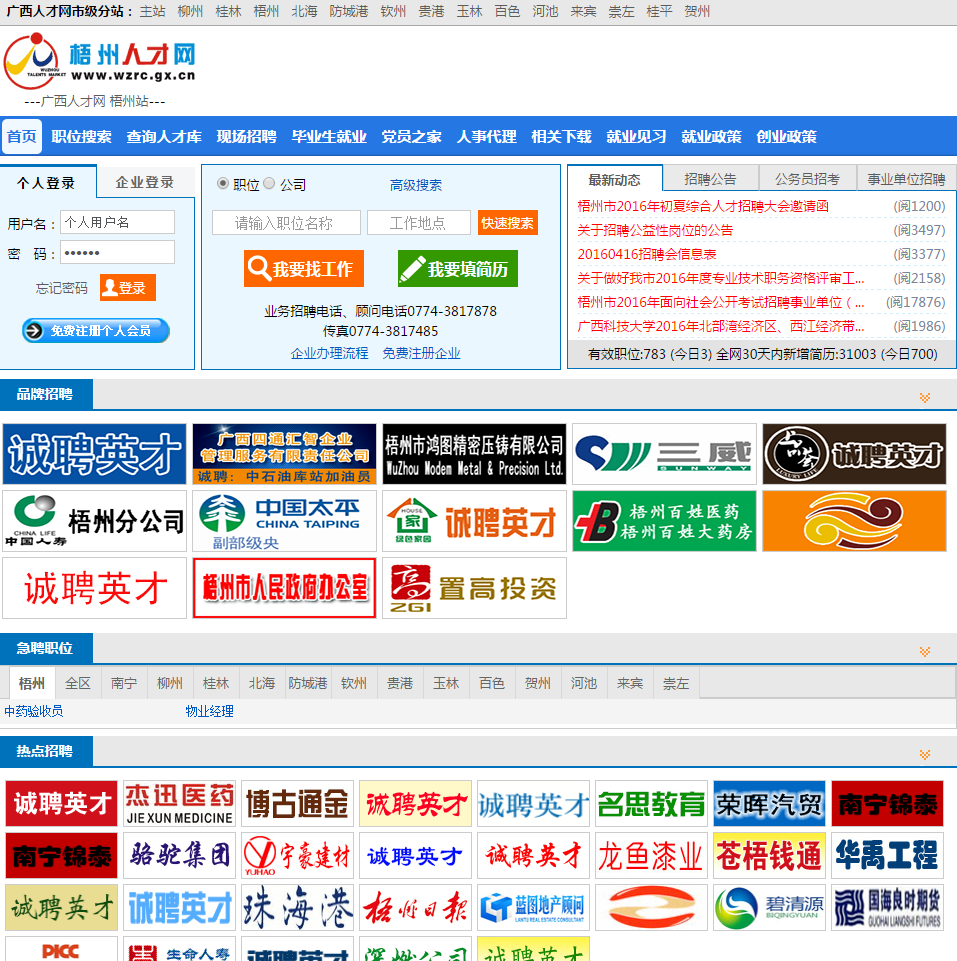This screenshot has width=957, height=961.
Task: Click the 密码 password field
Action: coord(117,253)
